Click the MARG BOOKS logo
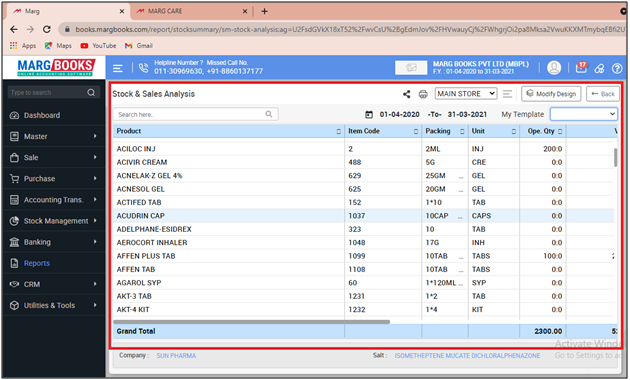630x380 pixels. click(55, 67)
